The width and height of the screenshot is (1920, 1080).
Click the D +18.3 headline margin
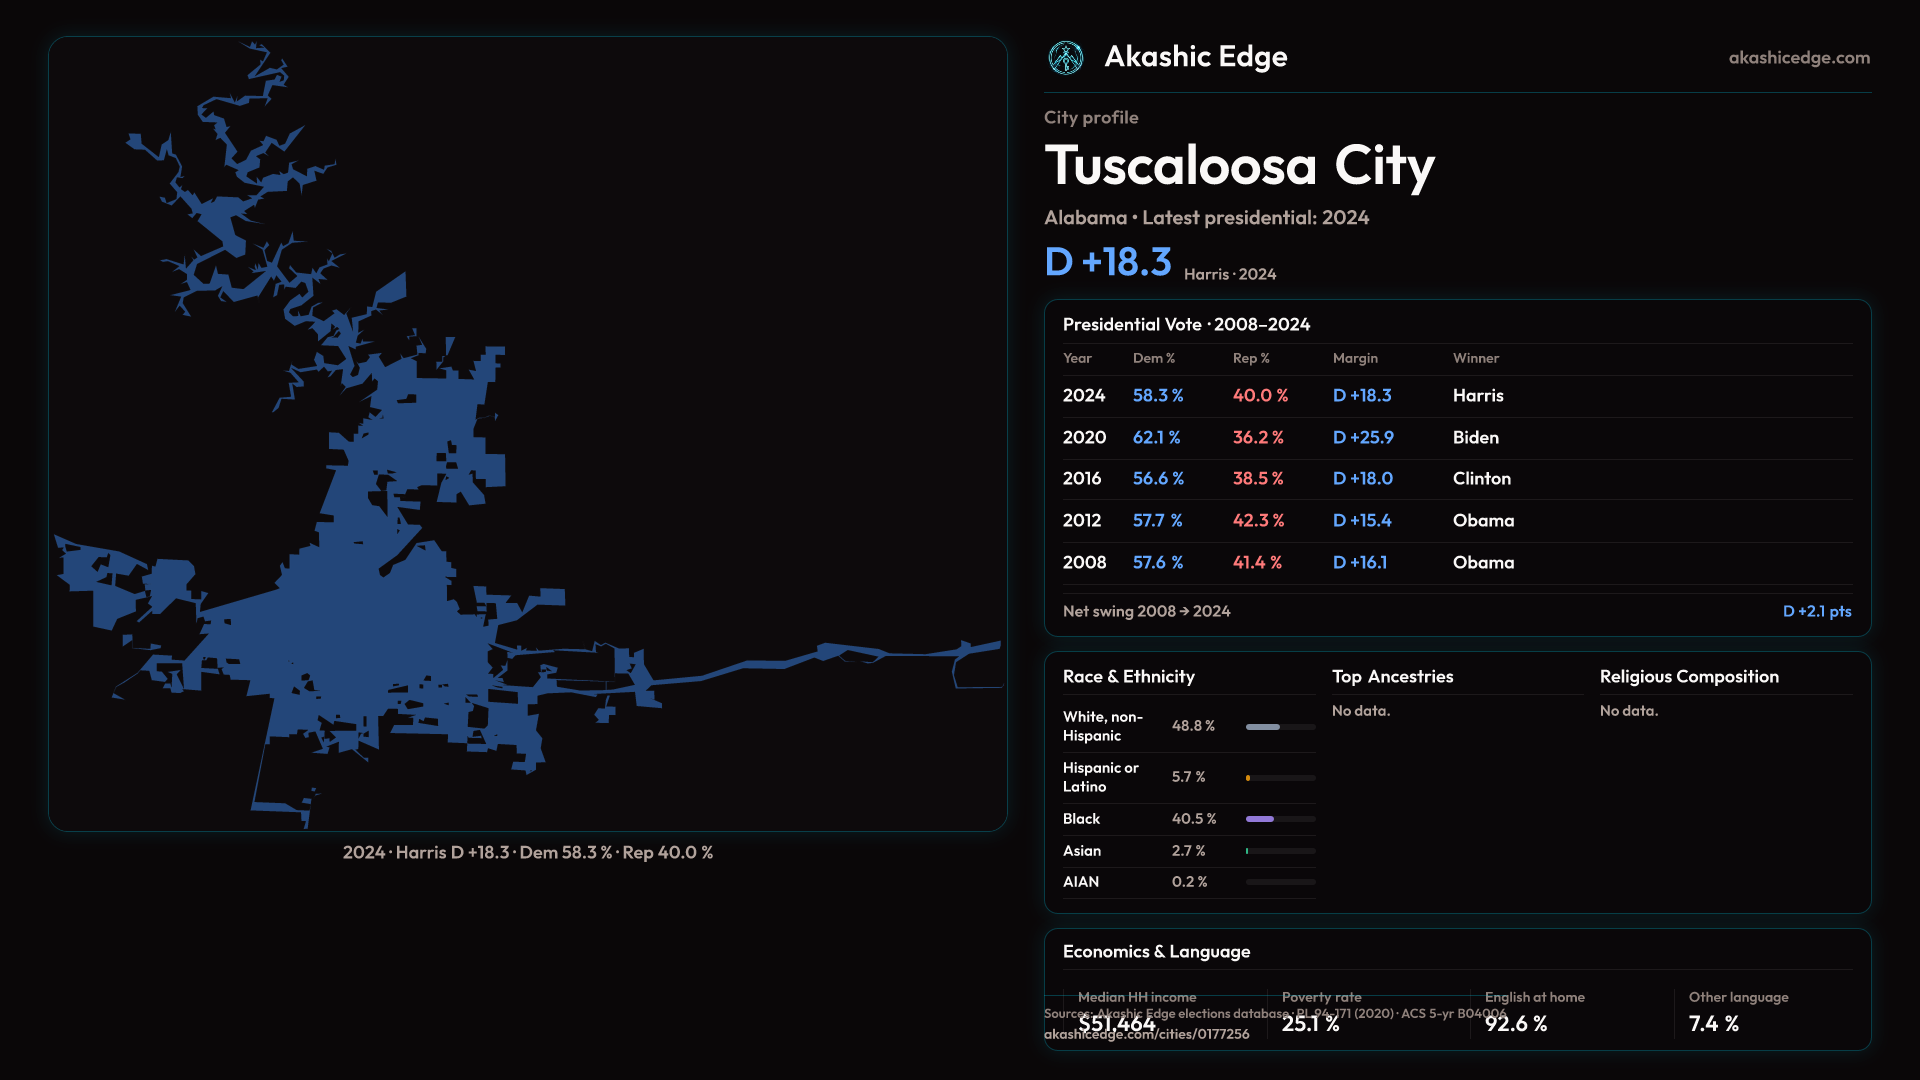[x=1107, y=262]
